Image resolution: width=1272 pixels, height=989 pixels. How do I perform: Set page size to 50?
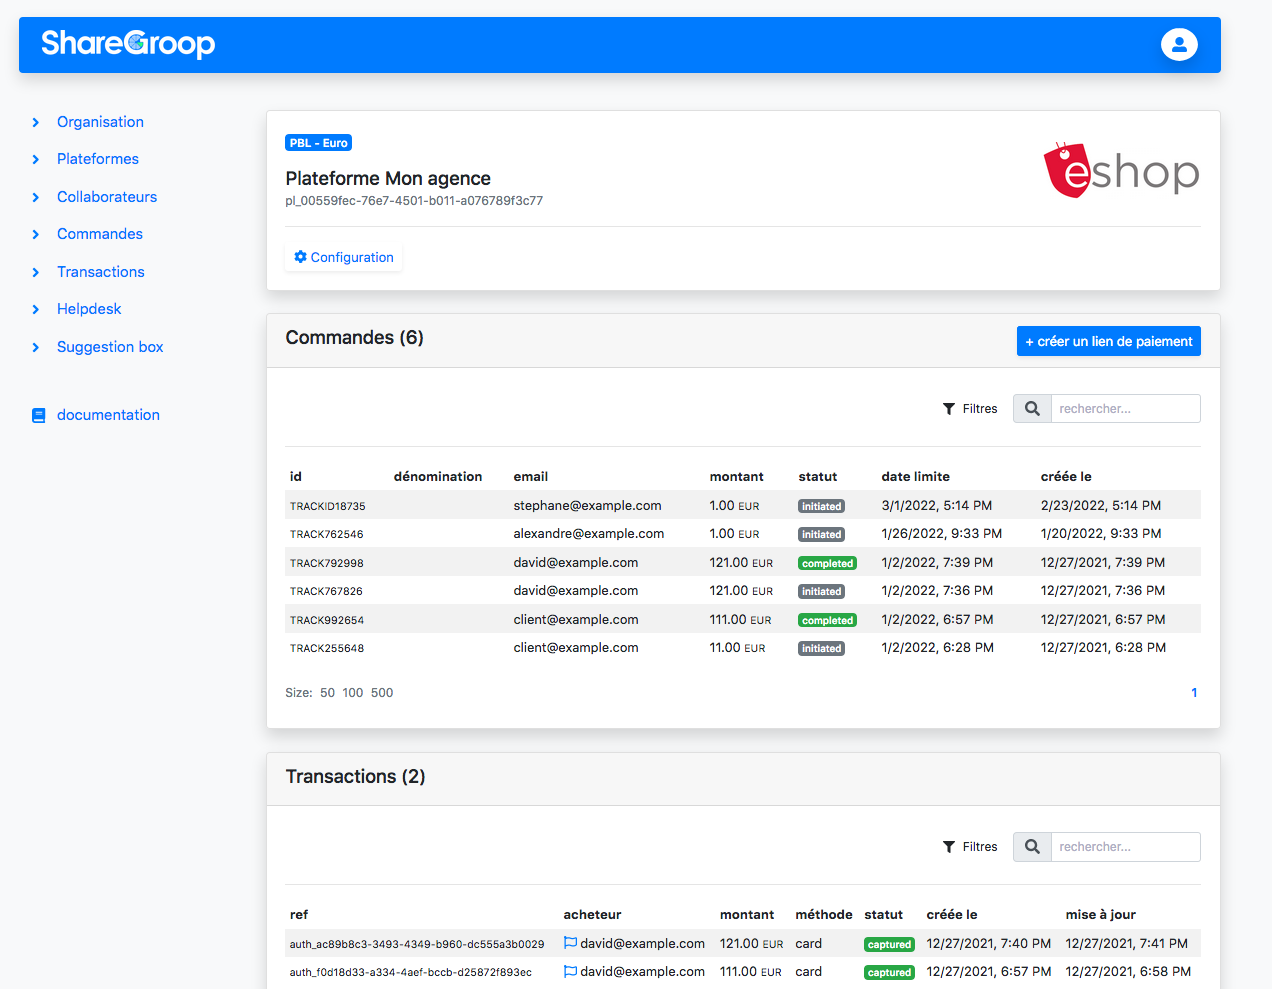(327, 693)
